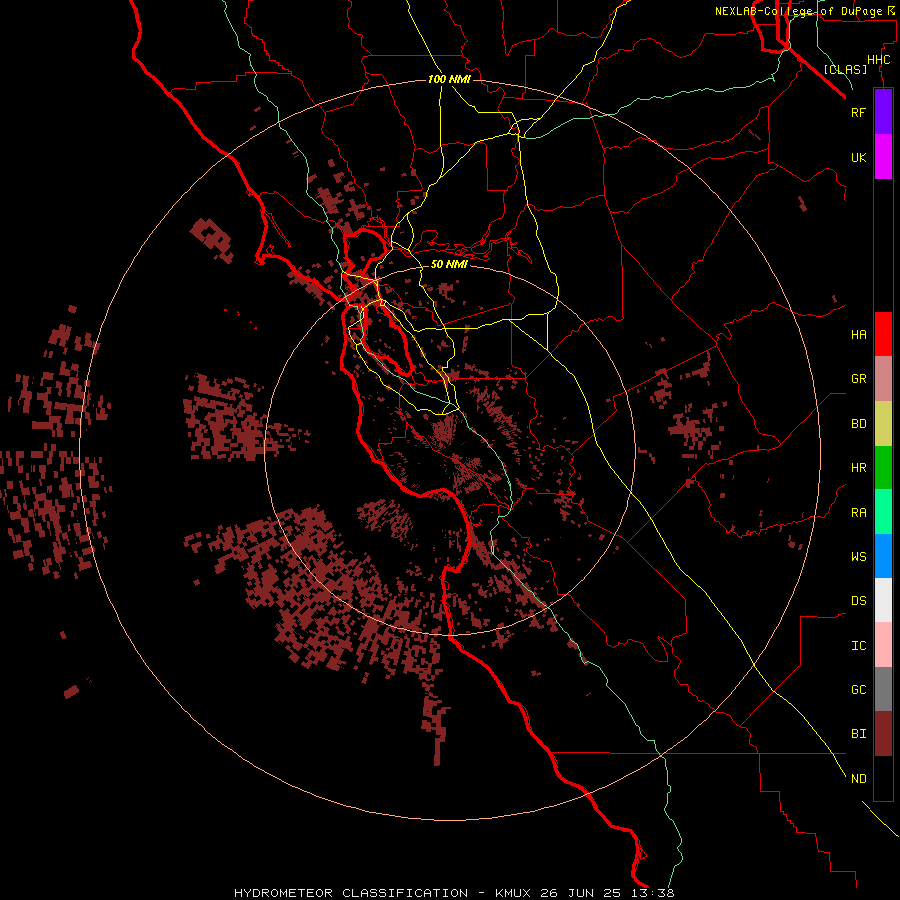Click the GR pink-brown legend color block

[x=883, y=379]
